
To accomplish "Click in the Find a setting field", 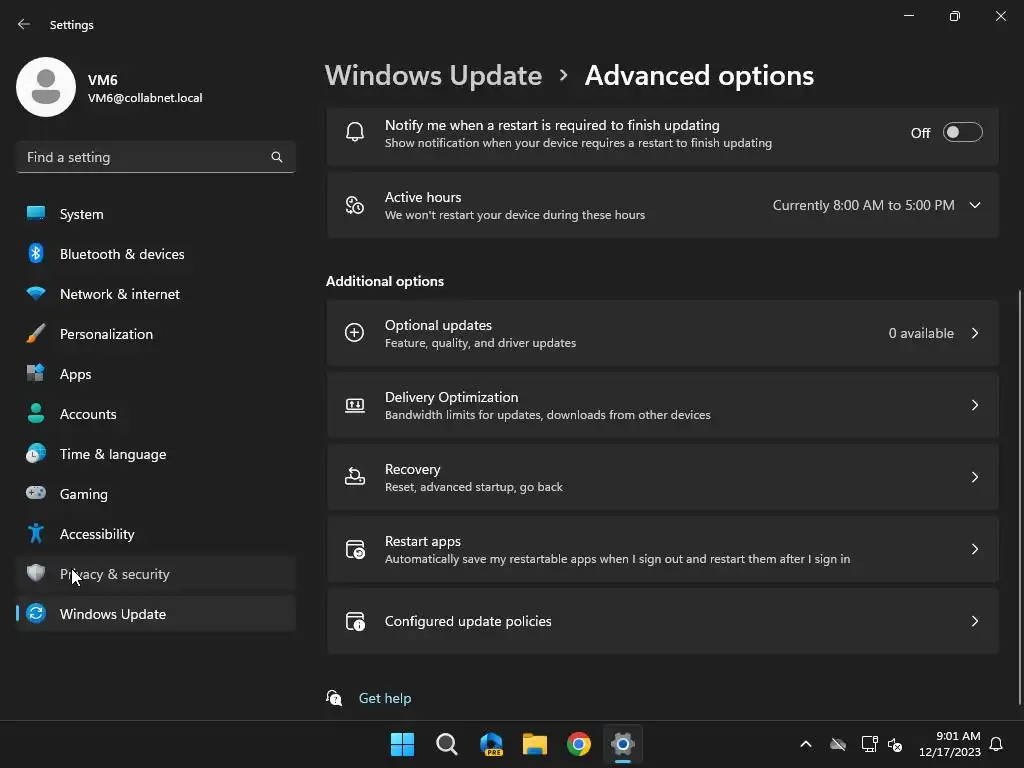I will [x=155, y=157].
